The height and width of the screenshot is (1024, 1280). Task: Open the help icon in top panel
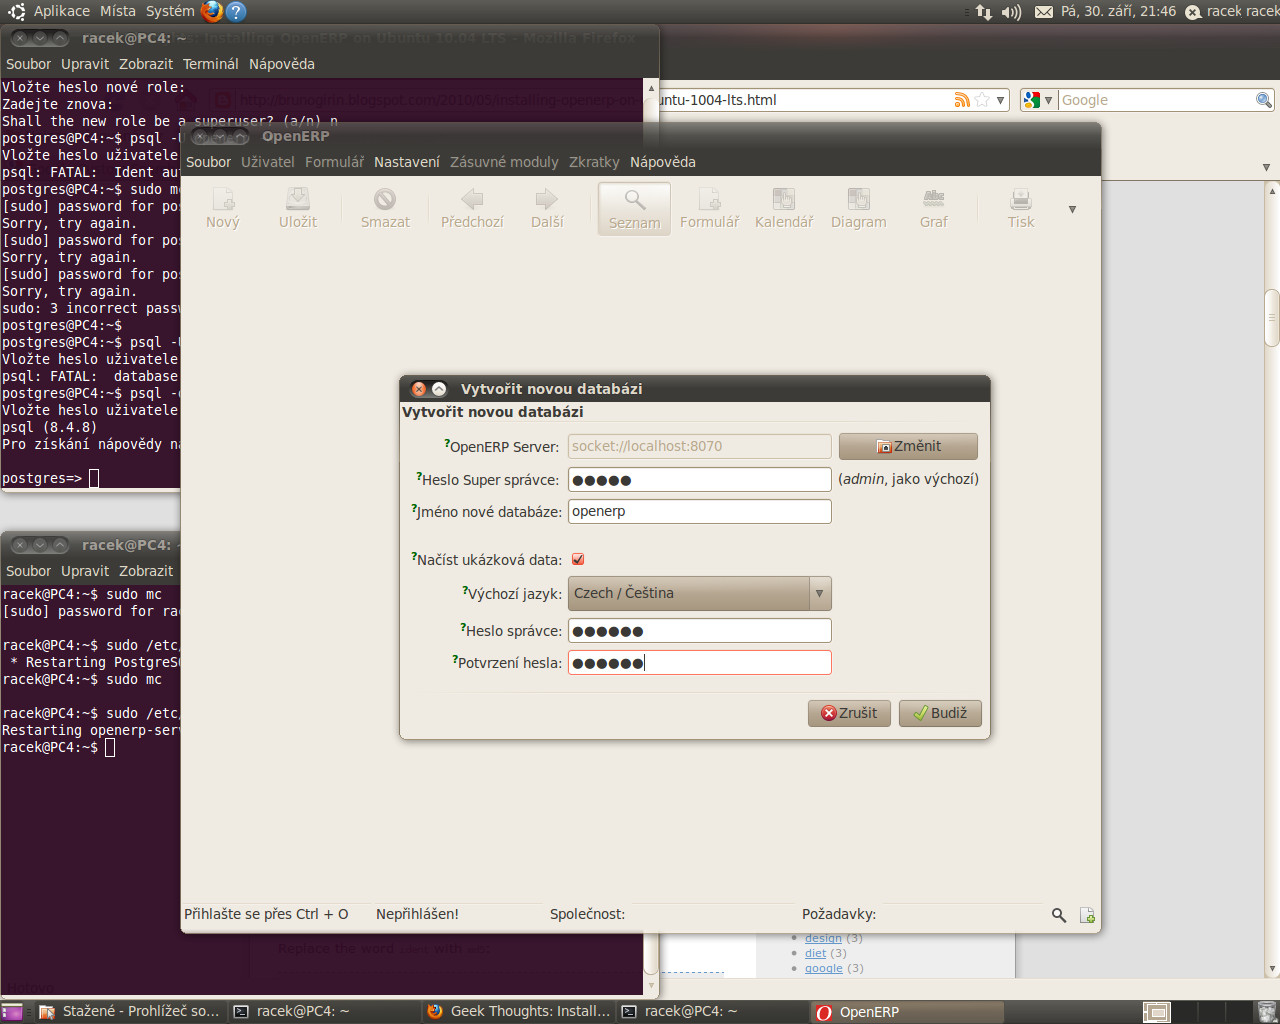[x=236, y=11]
